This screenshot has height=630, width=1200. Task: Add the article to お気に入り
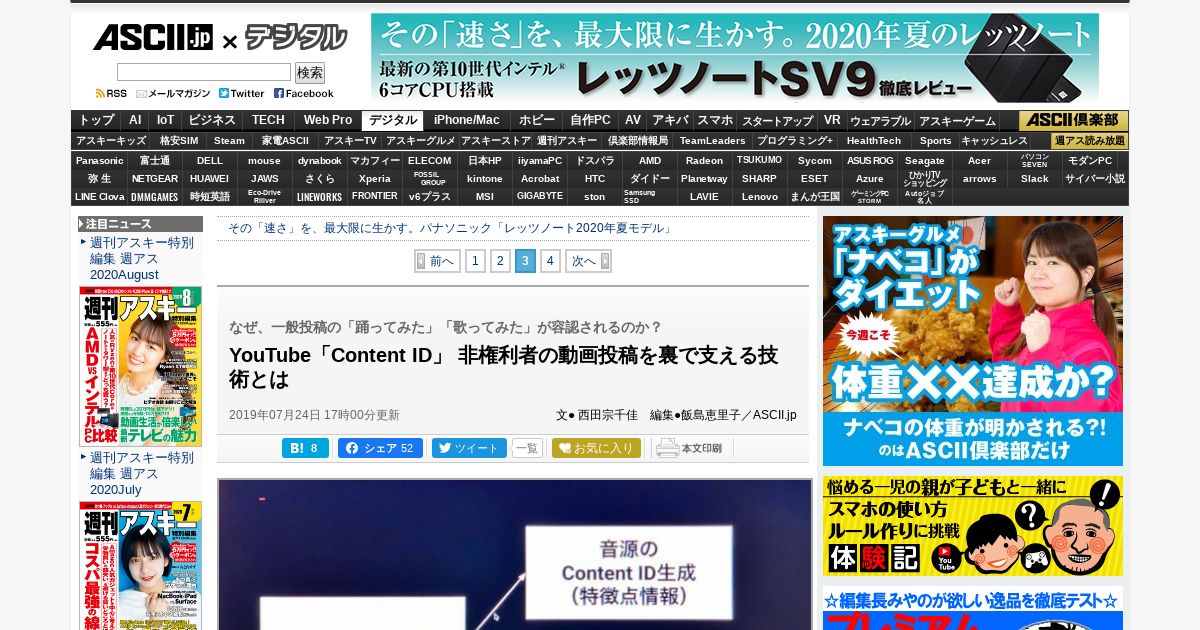point(596,448)
